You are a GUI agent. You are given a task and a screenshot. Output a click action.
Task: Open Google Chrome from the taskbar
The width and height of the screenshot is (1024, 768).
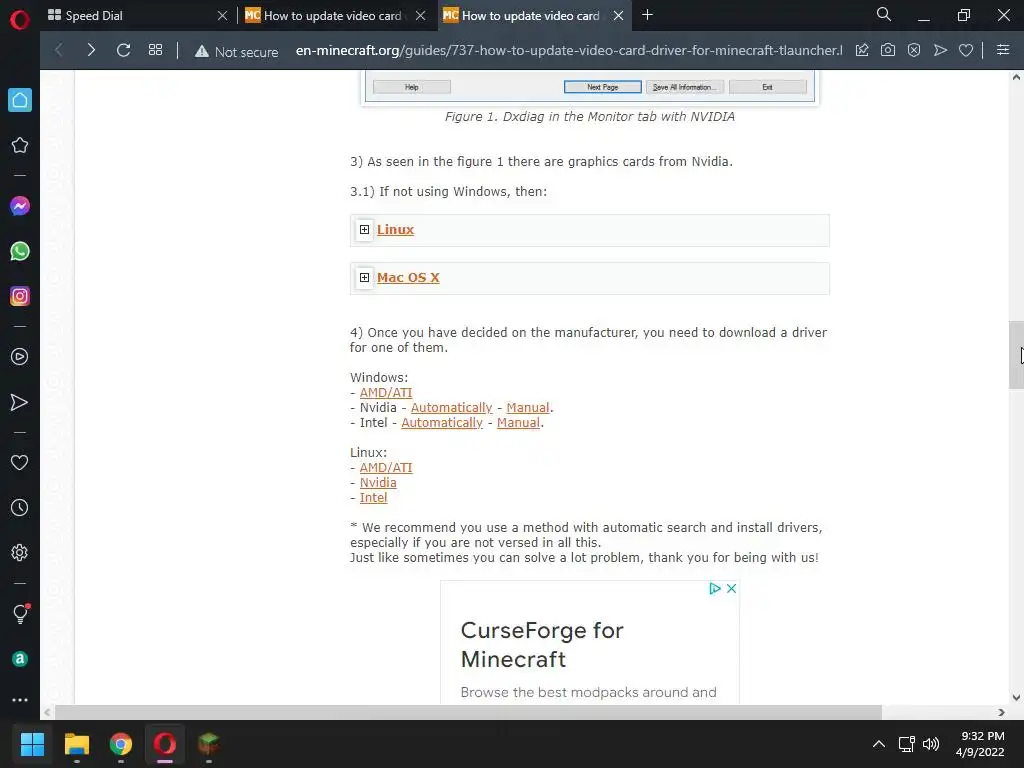click(x=121, y=744)
